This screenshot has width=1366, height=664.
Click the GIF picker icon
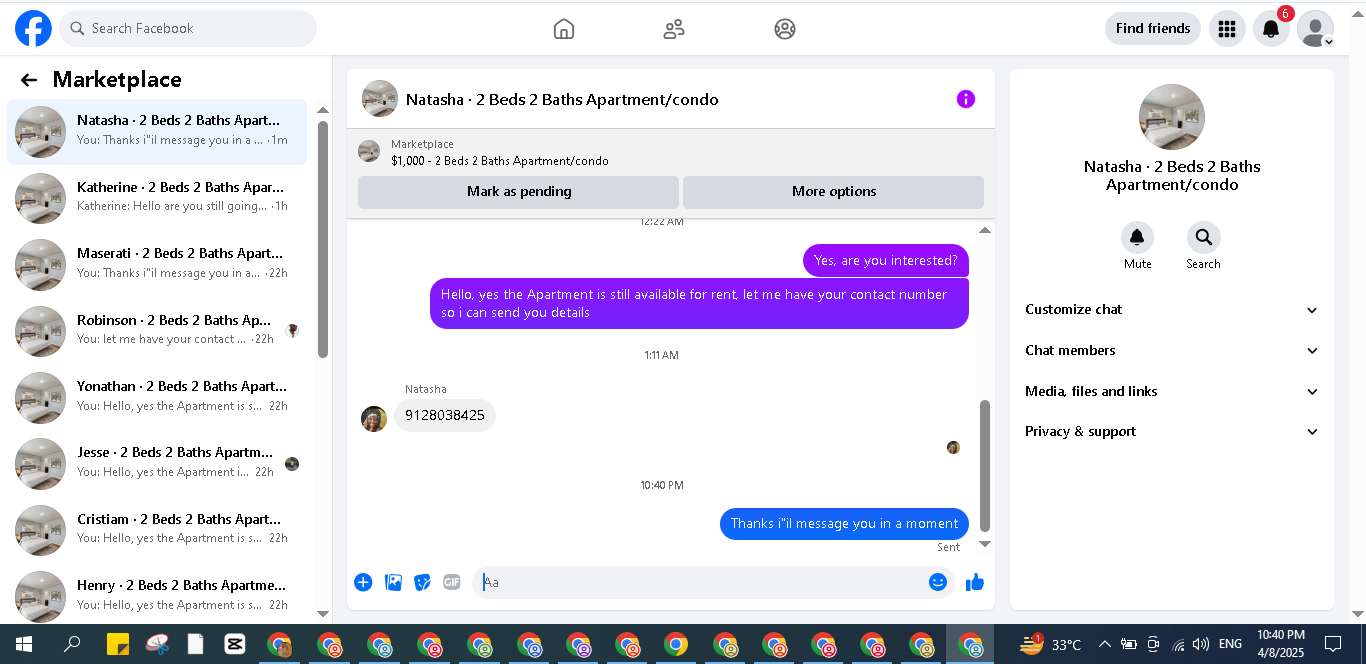[x=452, y=582]
